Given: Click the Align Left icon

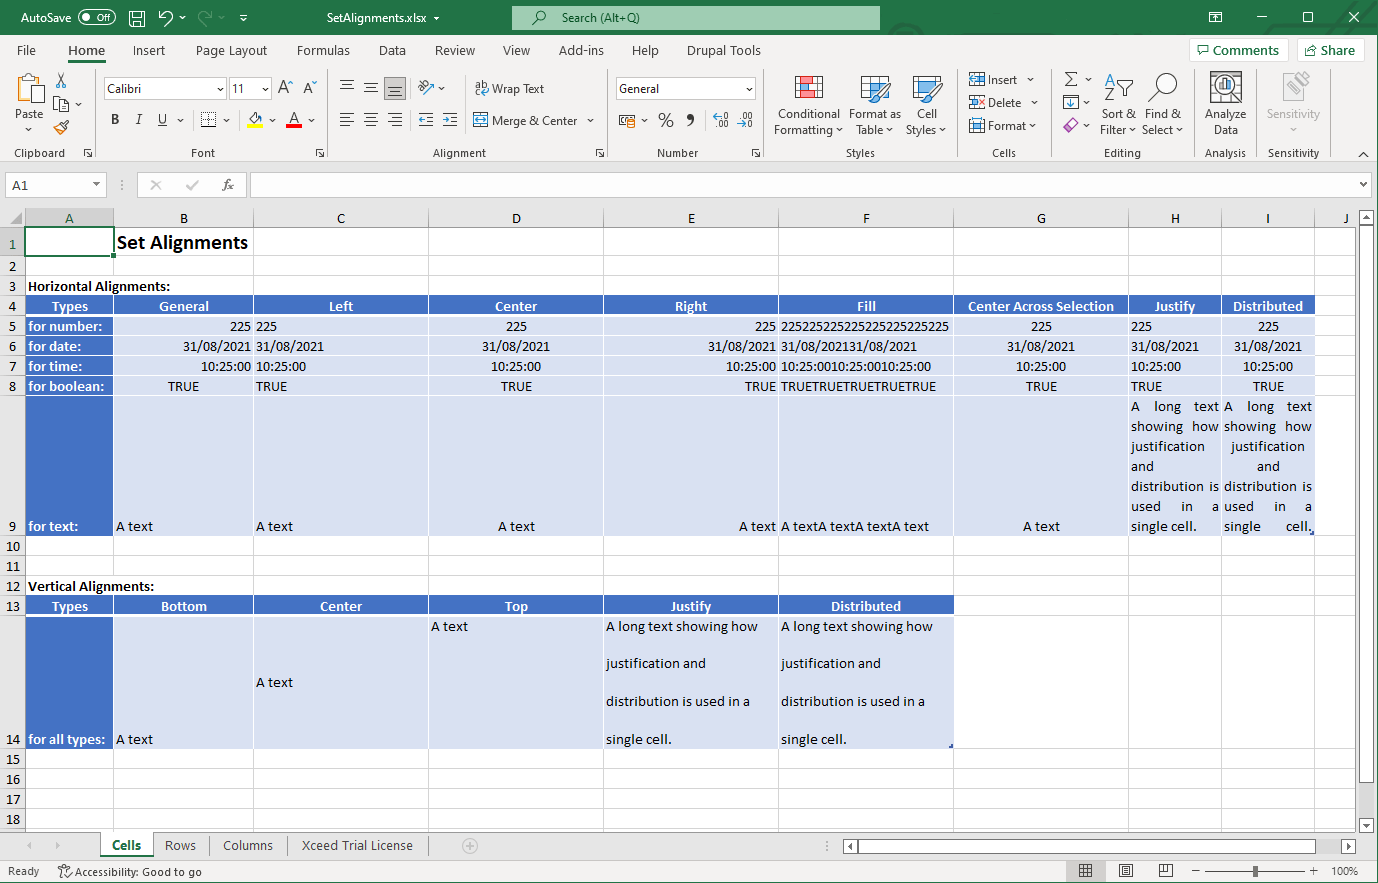Looking at the screenshot, I should point(347,120).
